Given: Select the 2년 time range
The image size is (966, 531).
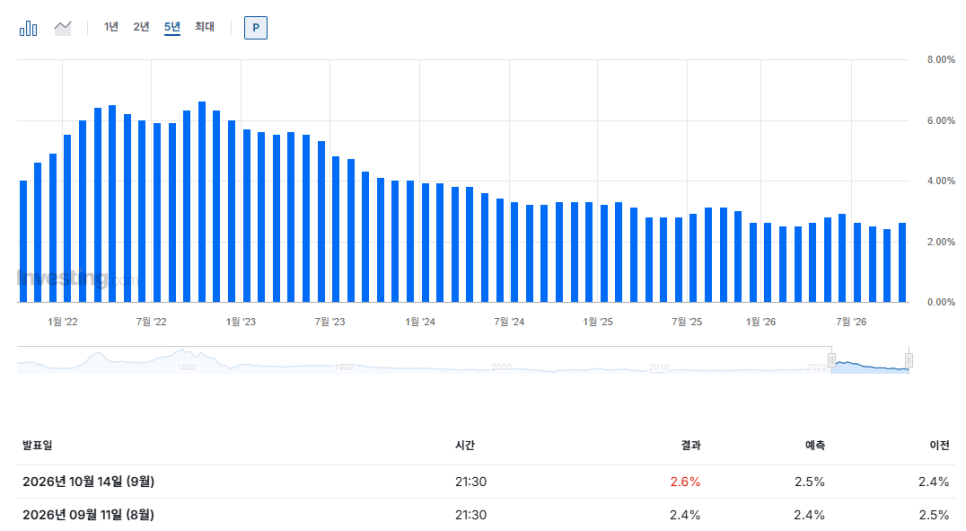Looking at the screenshot, I should pyautogui.click(x=141, y=26).
